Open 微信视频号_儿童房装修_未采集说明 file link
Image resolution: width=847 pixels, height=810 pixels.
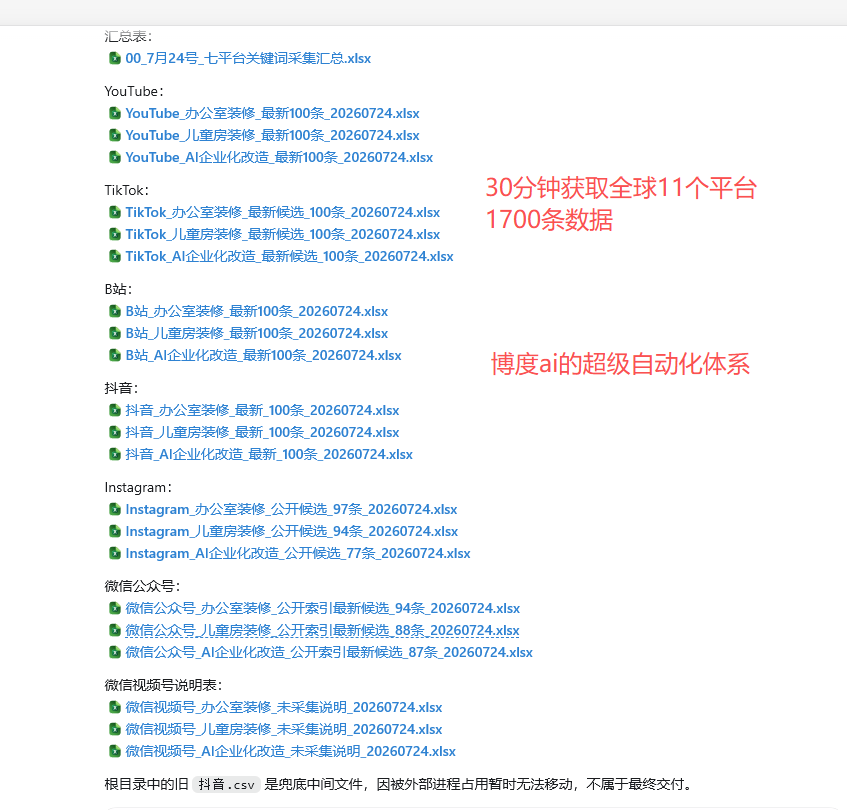tap(284, 730)
